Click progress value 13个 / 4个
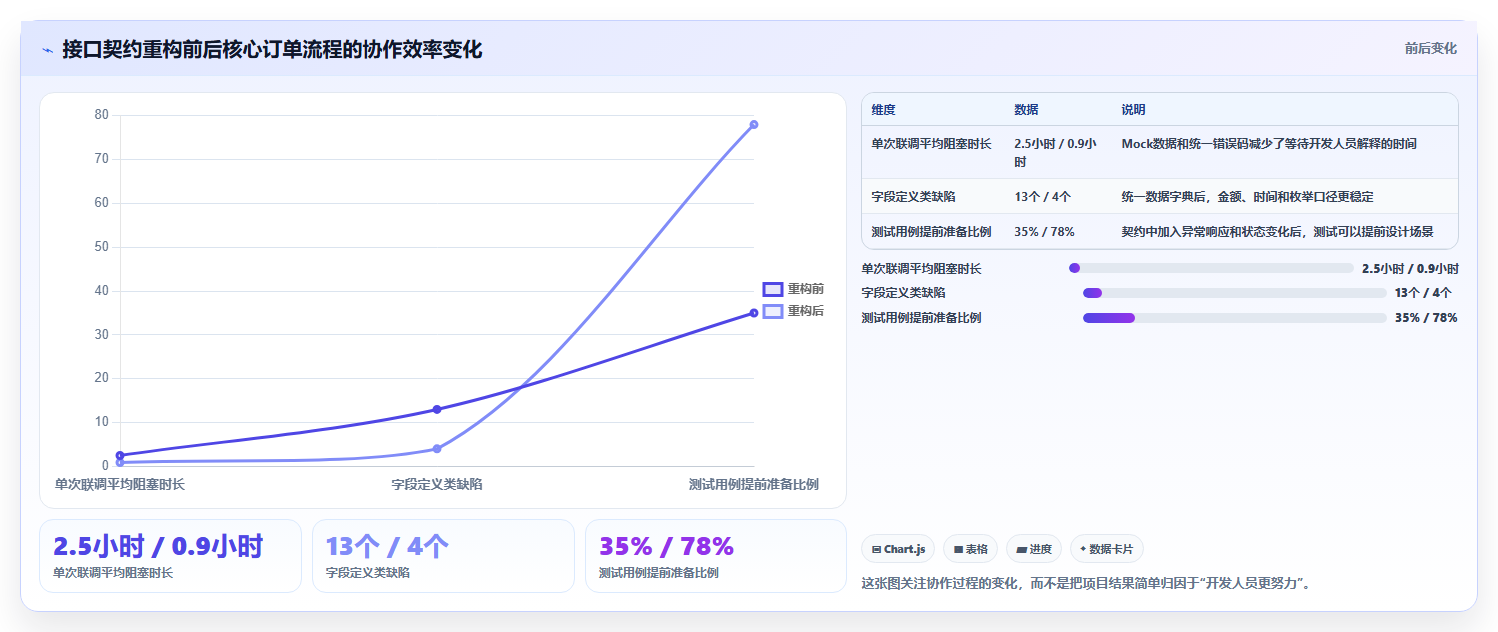 pyautogui.click(x=1423, y=293)
